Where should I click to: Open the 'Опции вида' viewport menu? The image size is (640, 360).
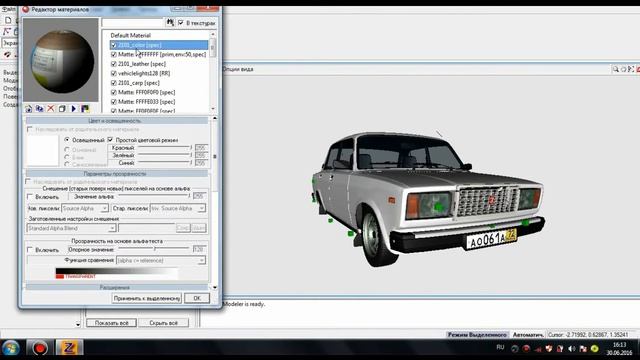(238, 69)
